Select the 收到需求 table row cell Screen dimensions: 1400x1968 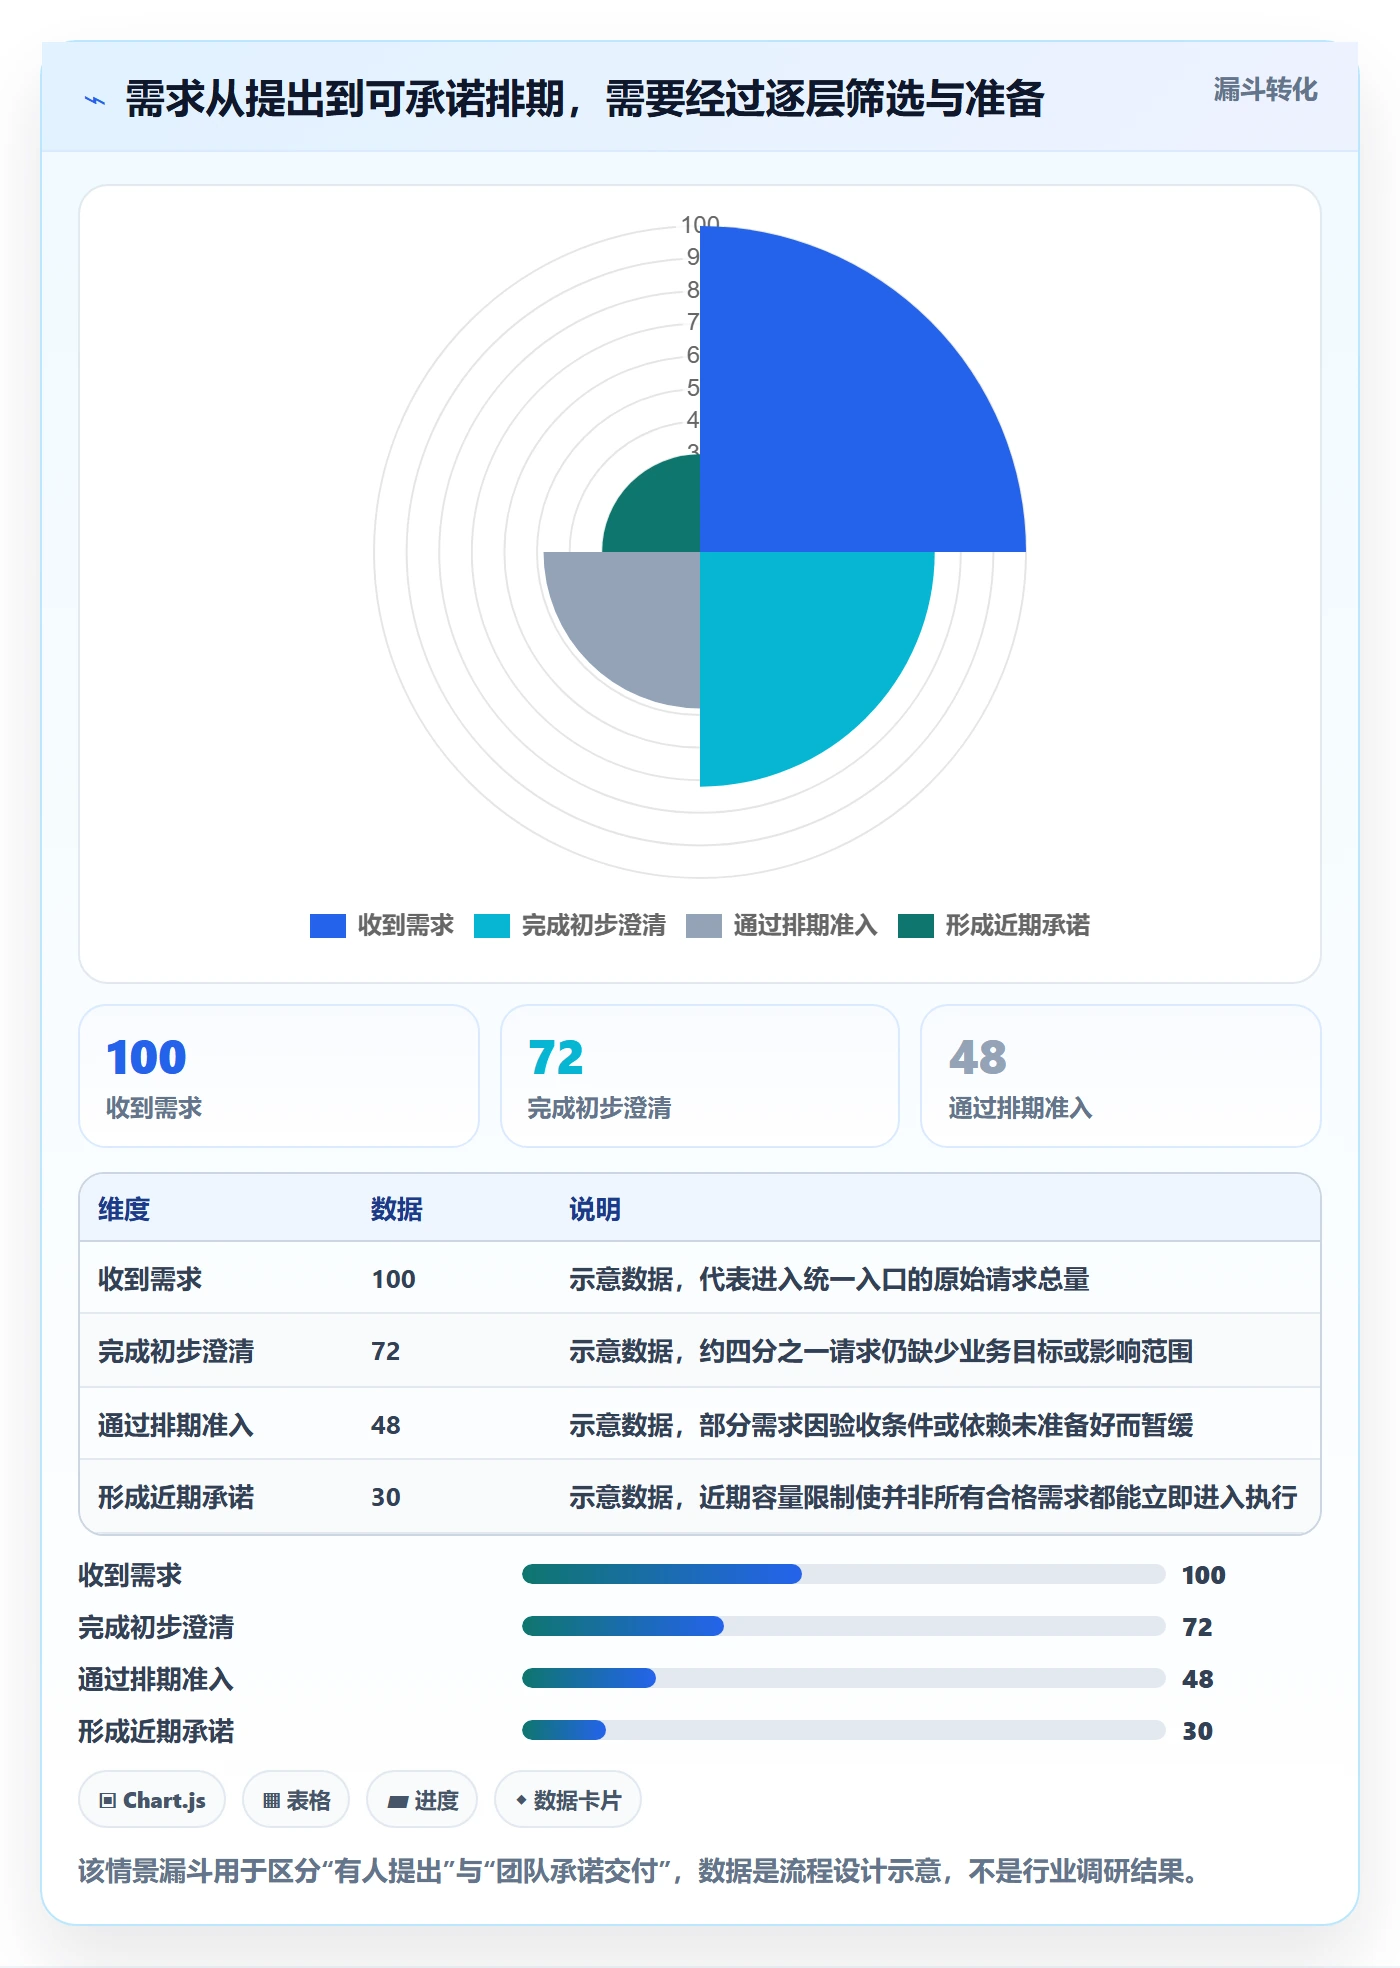(150, 1279)
